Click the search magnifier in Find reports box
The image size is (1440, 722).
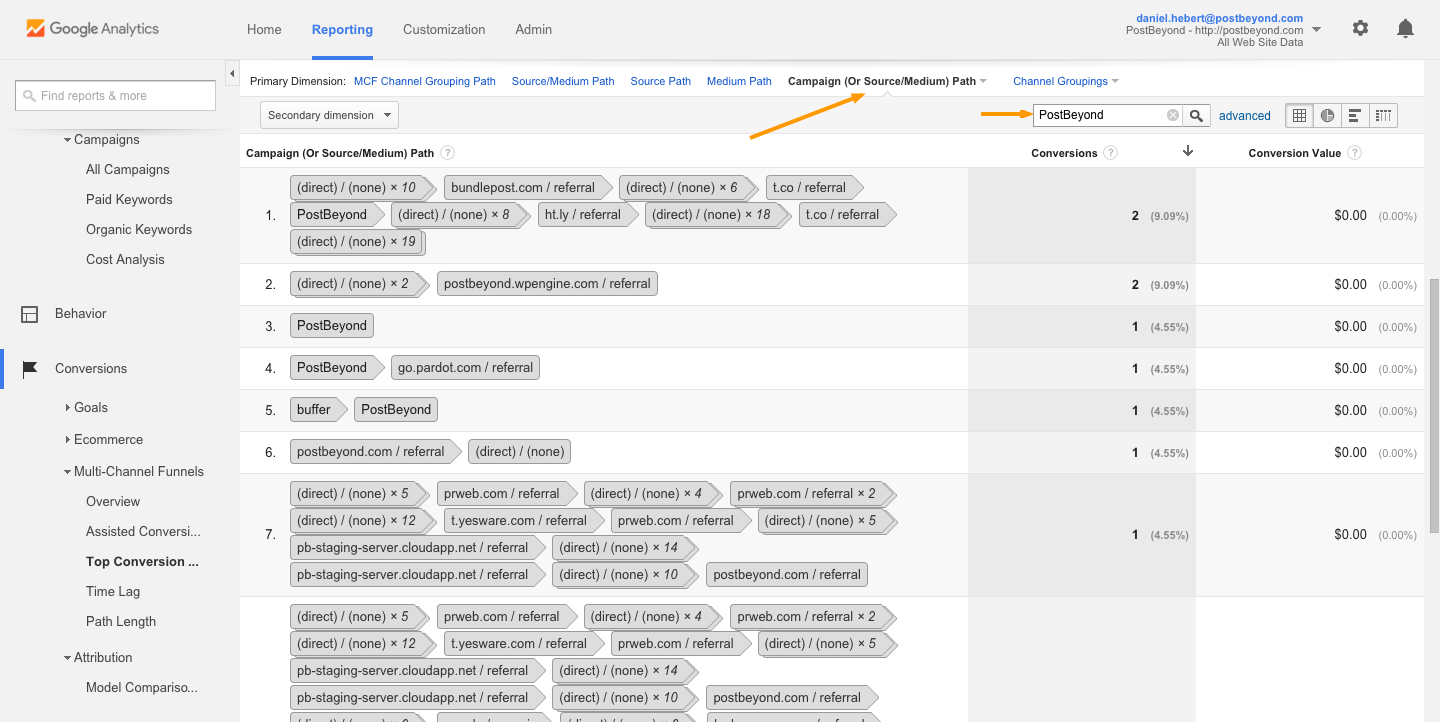click(x=29, y=96)
